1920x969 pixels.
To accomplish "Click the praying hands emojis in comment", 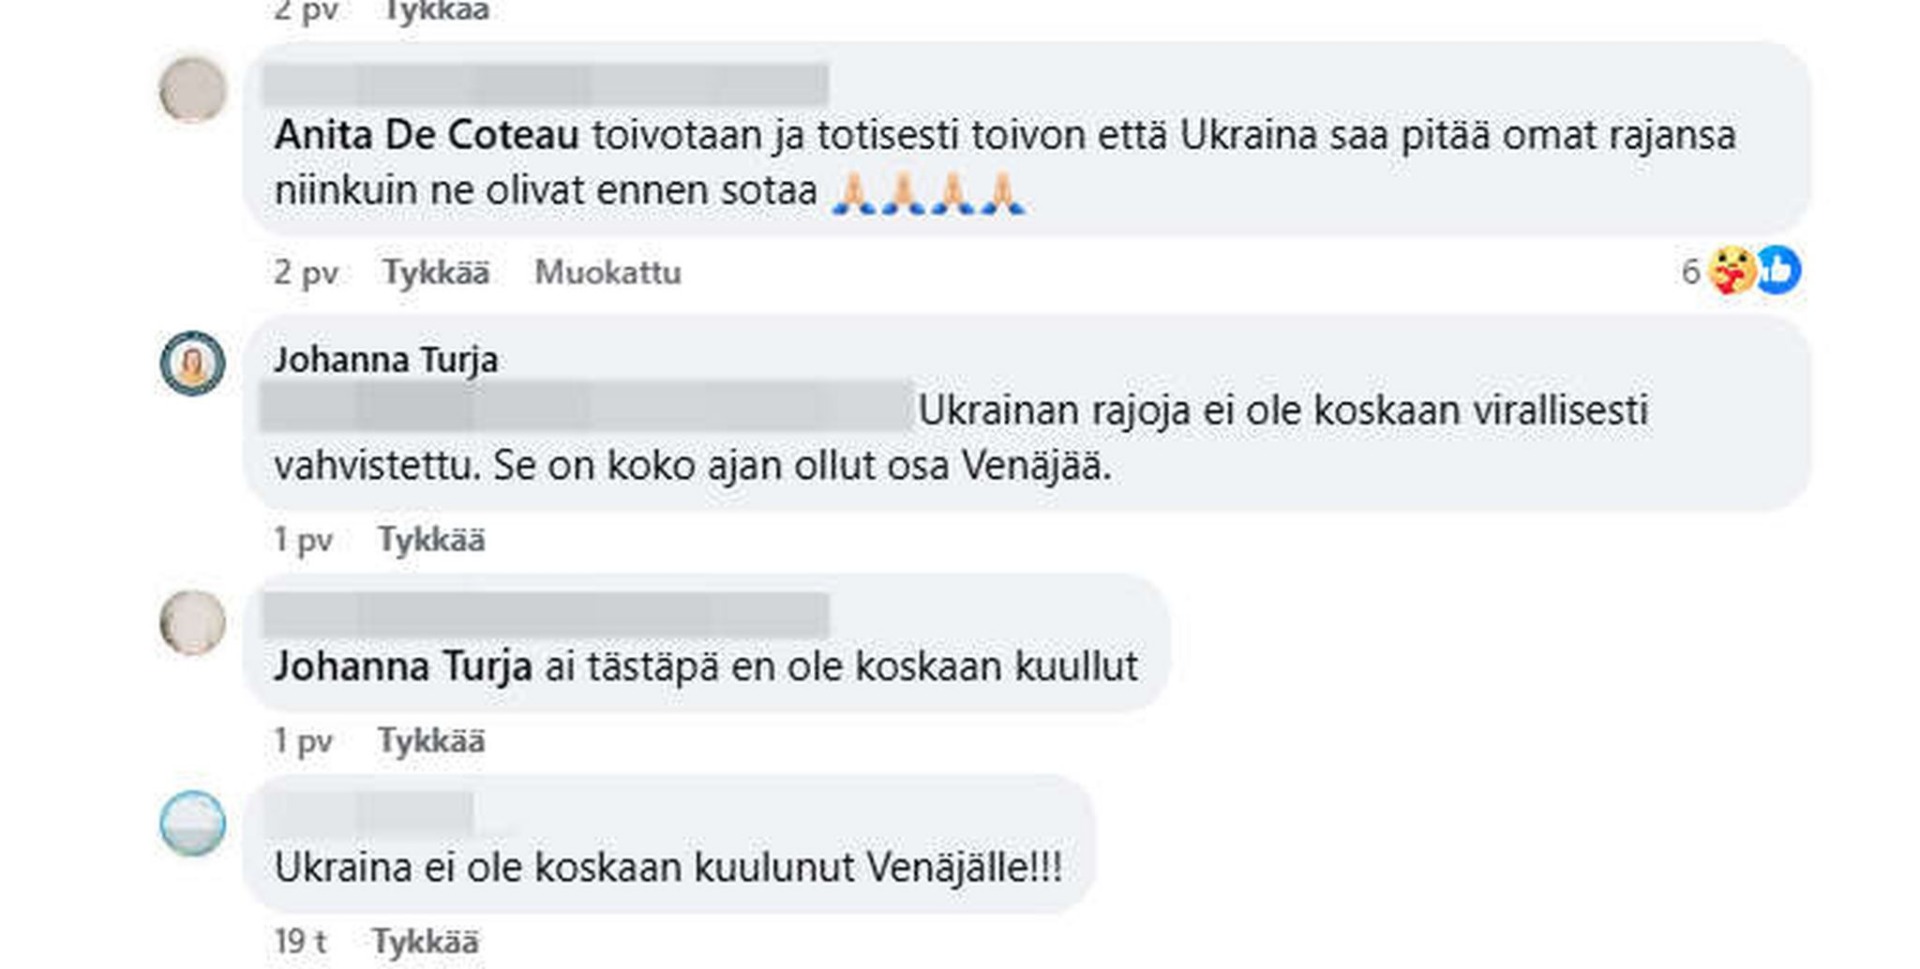I will click(928, 192).
